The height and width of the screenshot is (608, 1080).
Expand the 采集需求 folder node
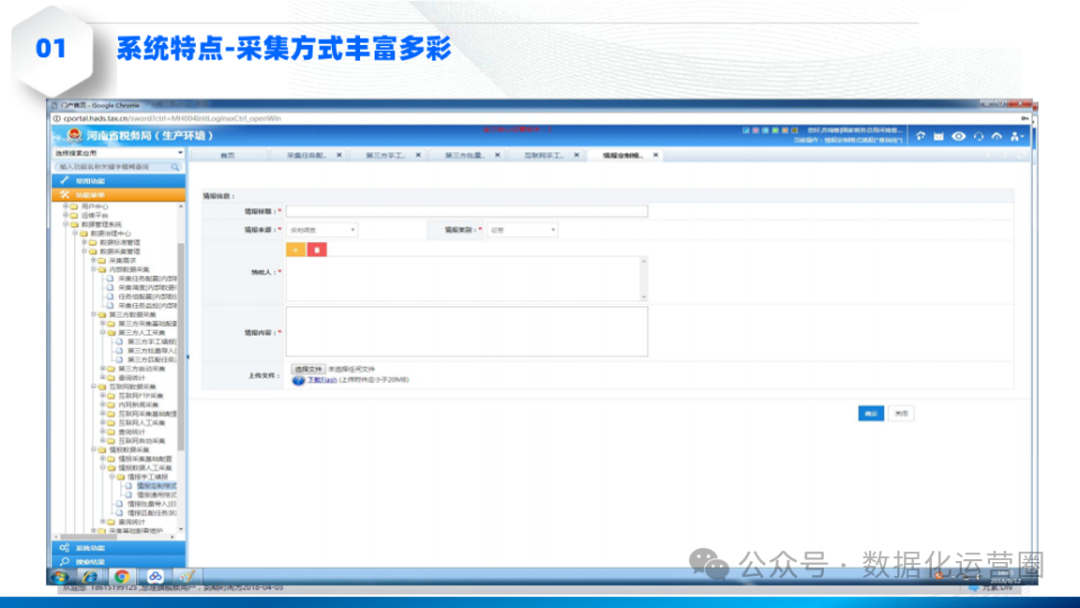coord(93,260)
